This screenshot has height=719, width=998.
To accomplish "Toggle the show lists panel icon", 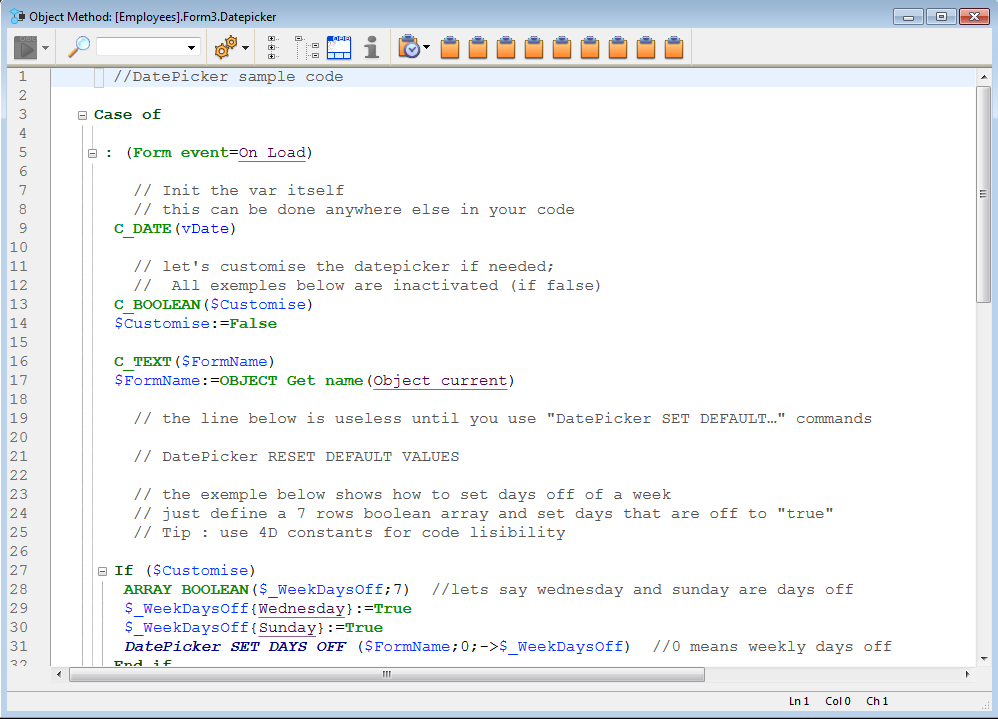I will 339,47.
